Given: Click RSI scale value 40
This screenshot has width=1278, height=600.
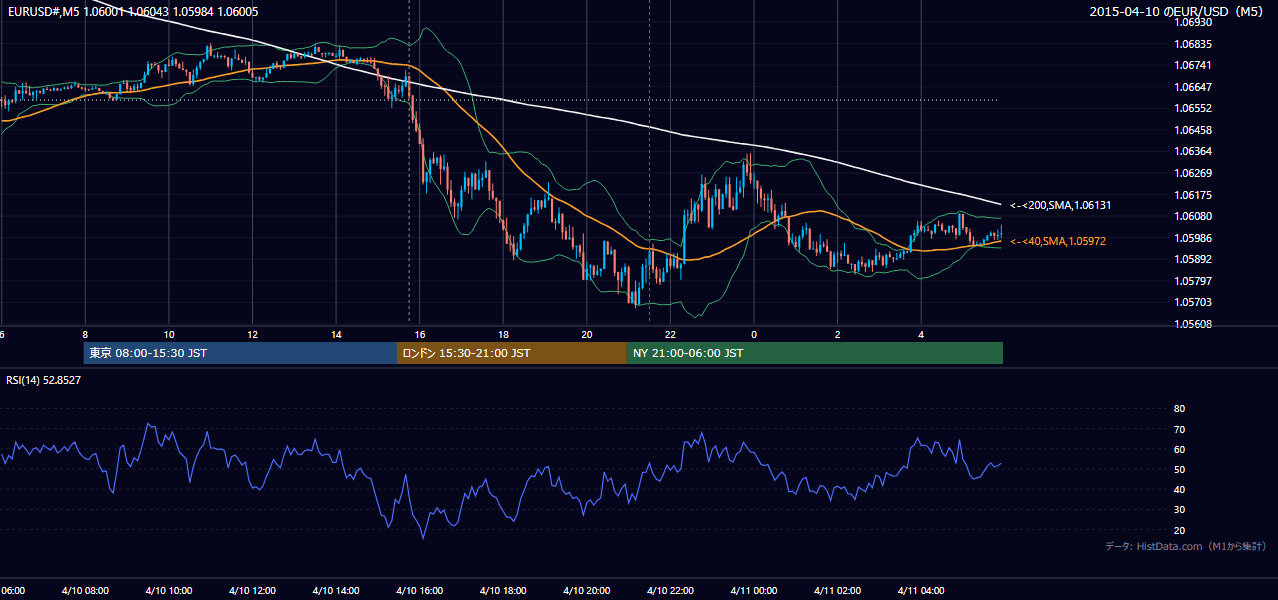Looking at the screenshot, I should tap(1179, 489).
